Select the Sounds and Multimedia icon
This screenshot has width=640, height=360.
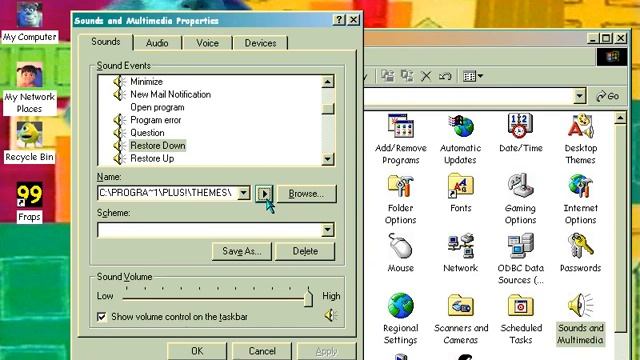click(580, 305)
